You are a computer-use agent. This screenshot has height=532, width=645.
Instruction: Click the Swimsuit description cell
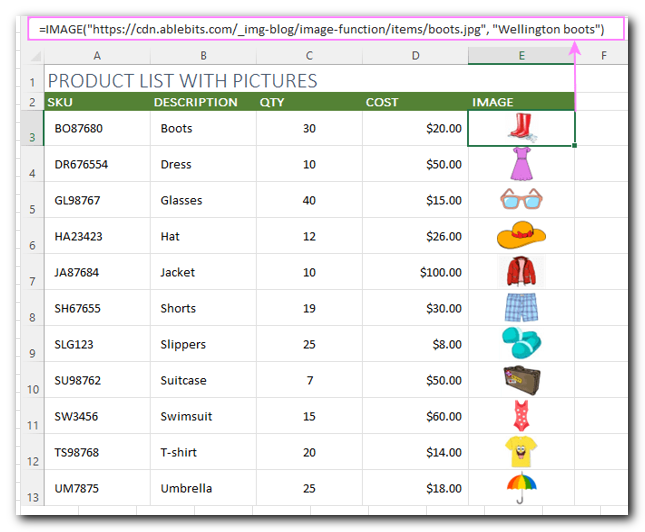tap(203, 416)
